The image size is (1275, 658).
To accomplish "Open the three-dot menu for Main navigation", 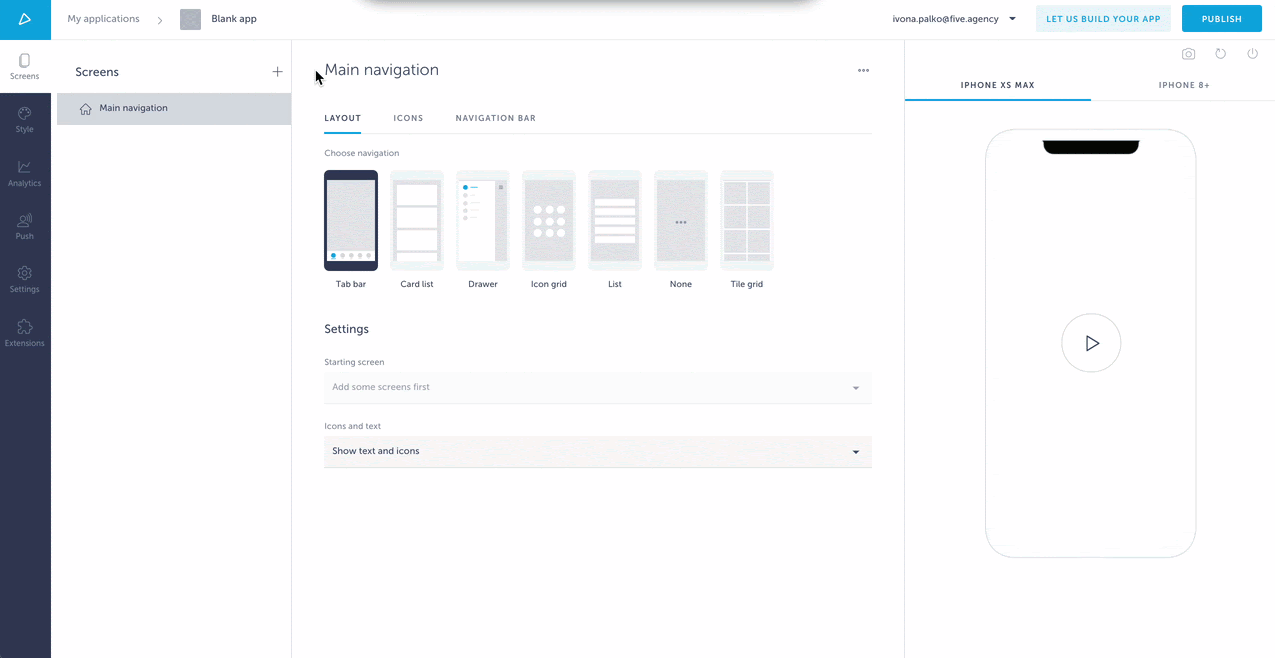I will 863,70.
